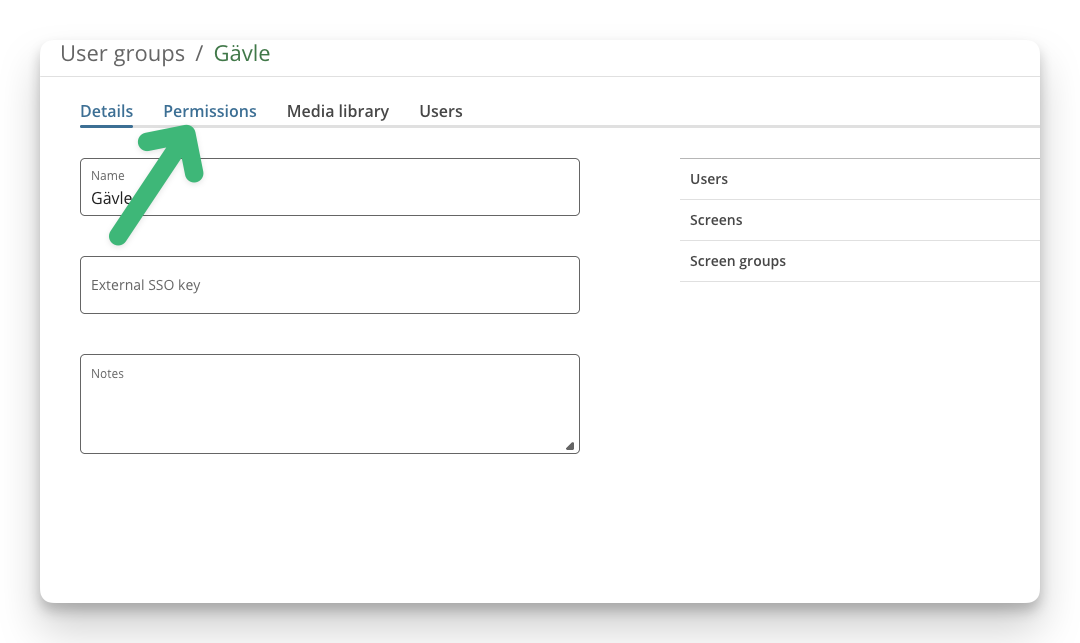Focus the Name input containing Gävle
Viewport: 1080px width, 643px height.
click(330, 187)
